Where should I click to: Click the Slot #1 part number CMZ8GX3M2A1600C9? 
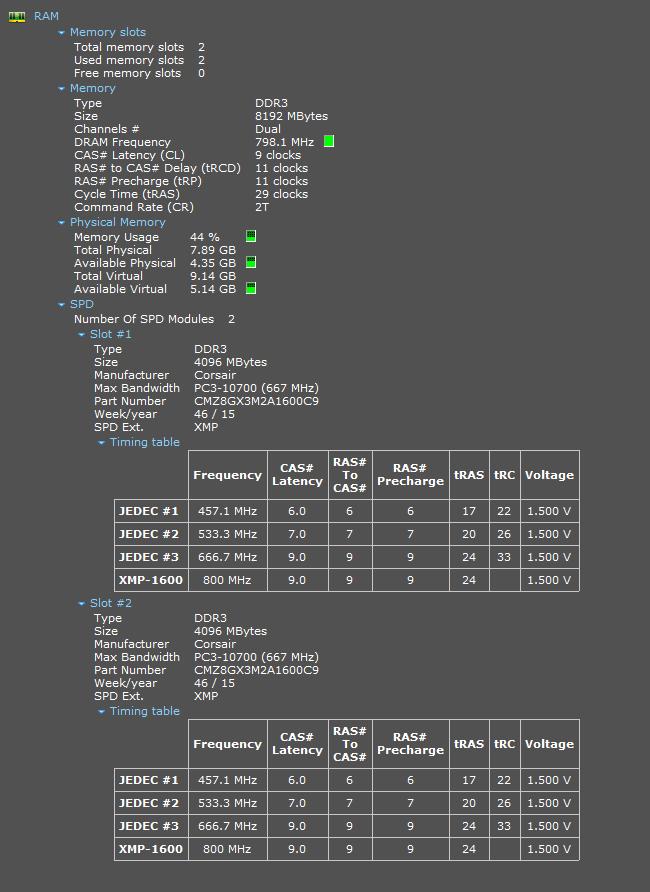coord(256,401)
